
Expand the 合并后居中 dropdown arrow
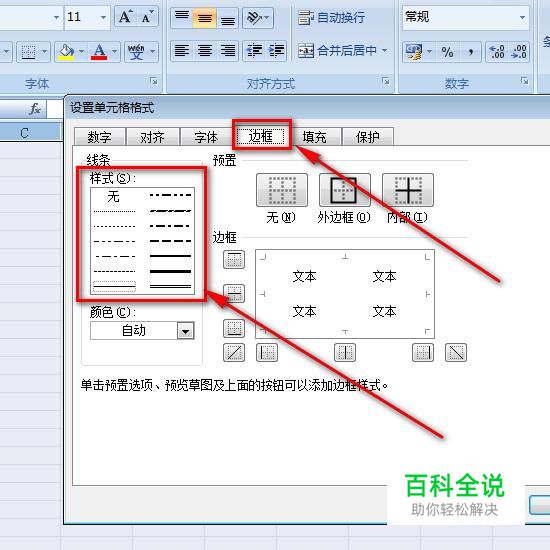click(x=384, y=51)
